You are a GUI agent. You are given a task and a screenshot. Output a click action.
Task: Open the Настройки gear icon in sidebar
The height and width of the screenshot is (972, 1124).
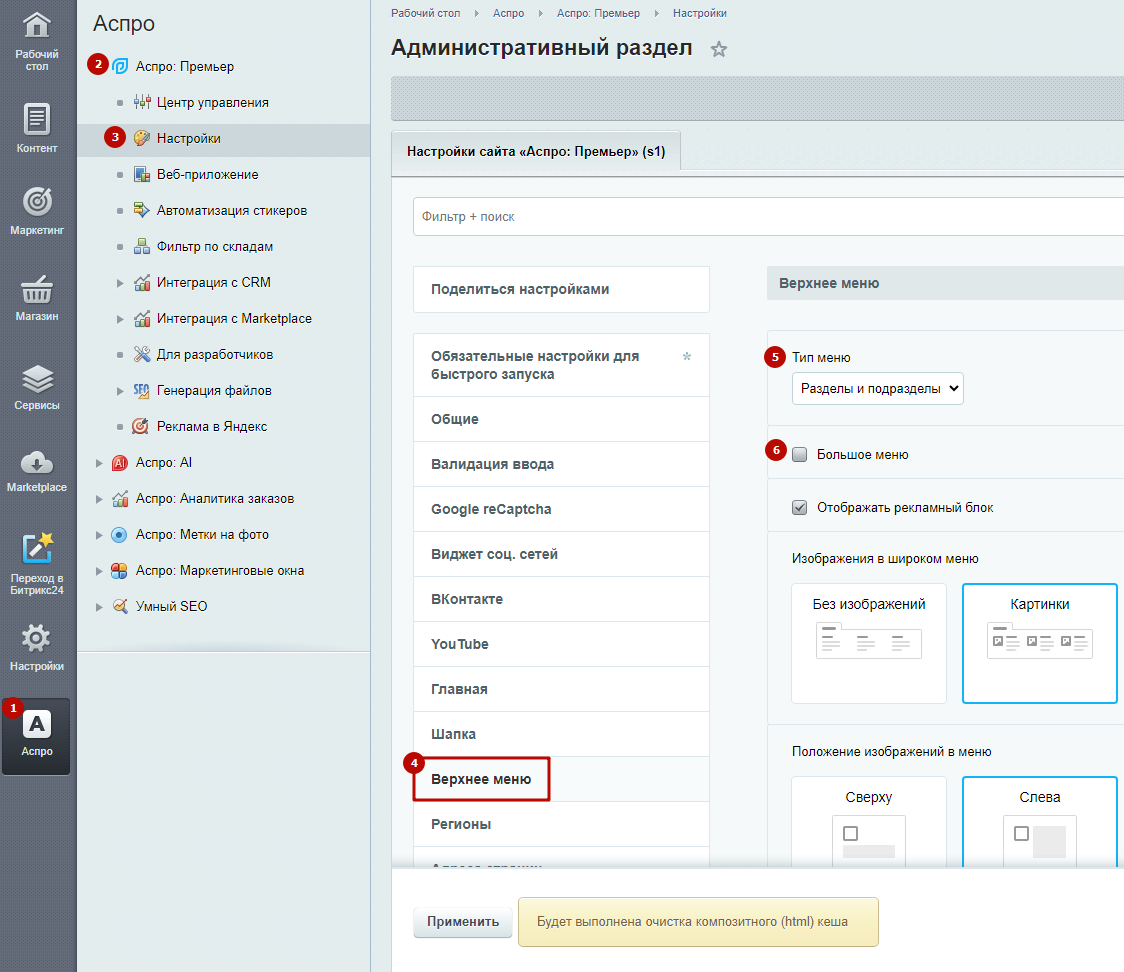tap(37, 638)
